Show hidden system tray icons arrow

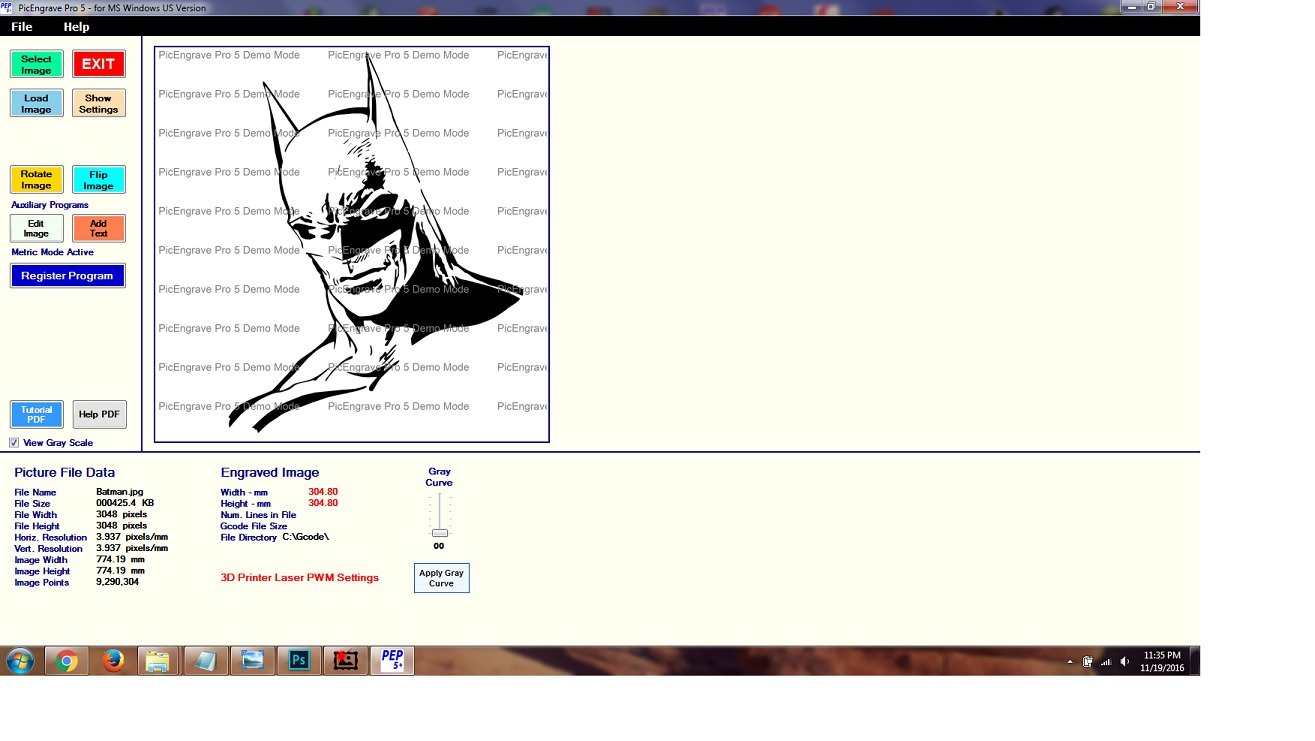[1070, 661]
